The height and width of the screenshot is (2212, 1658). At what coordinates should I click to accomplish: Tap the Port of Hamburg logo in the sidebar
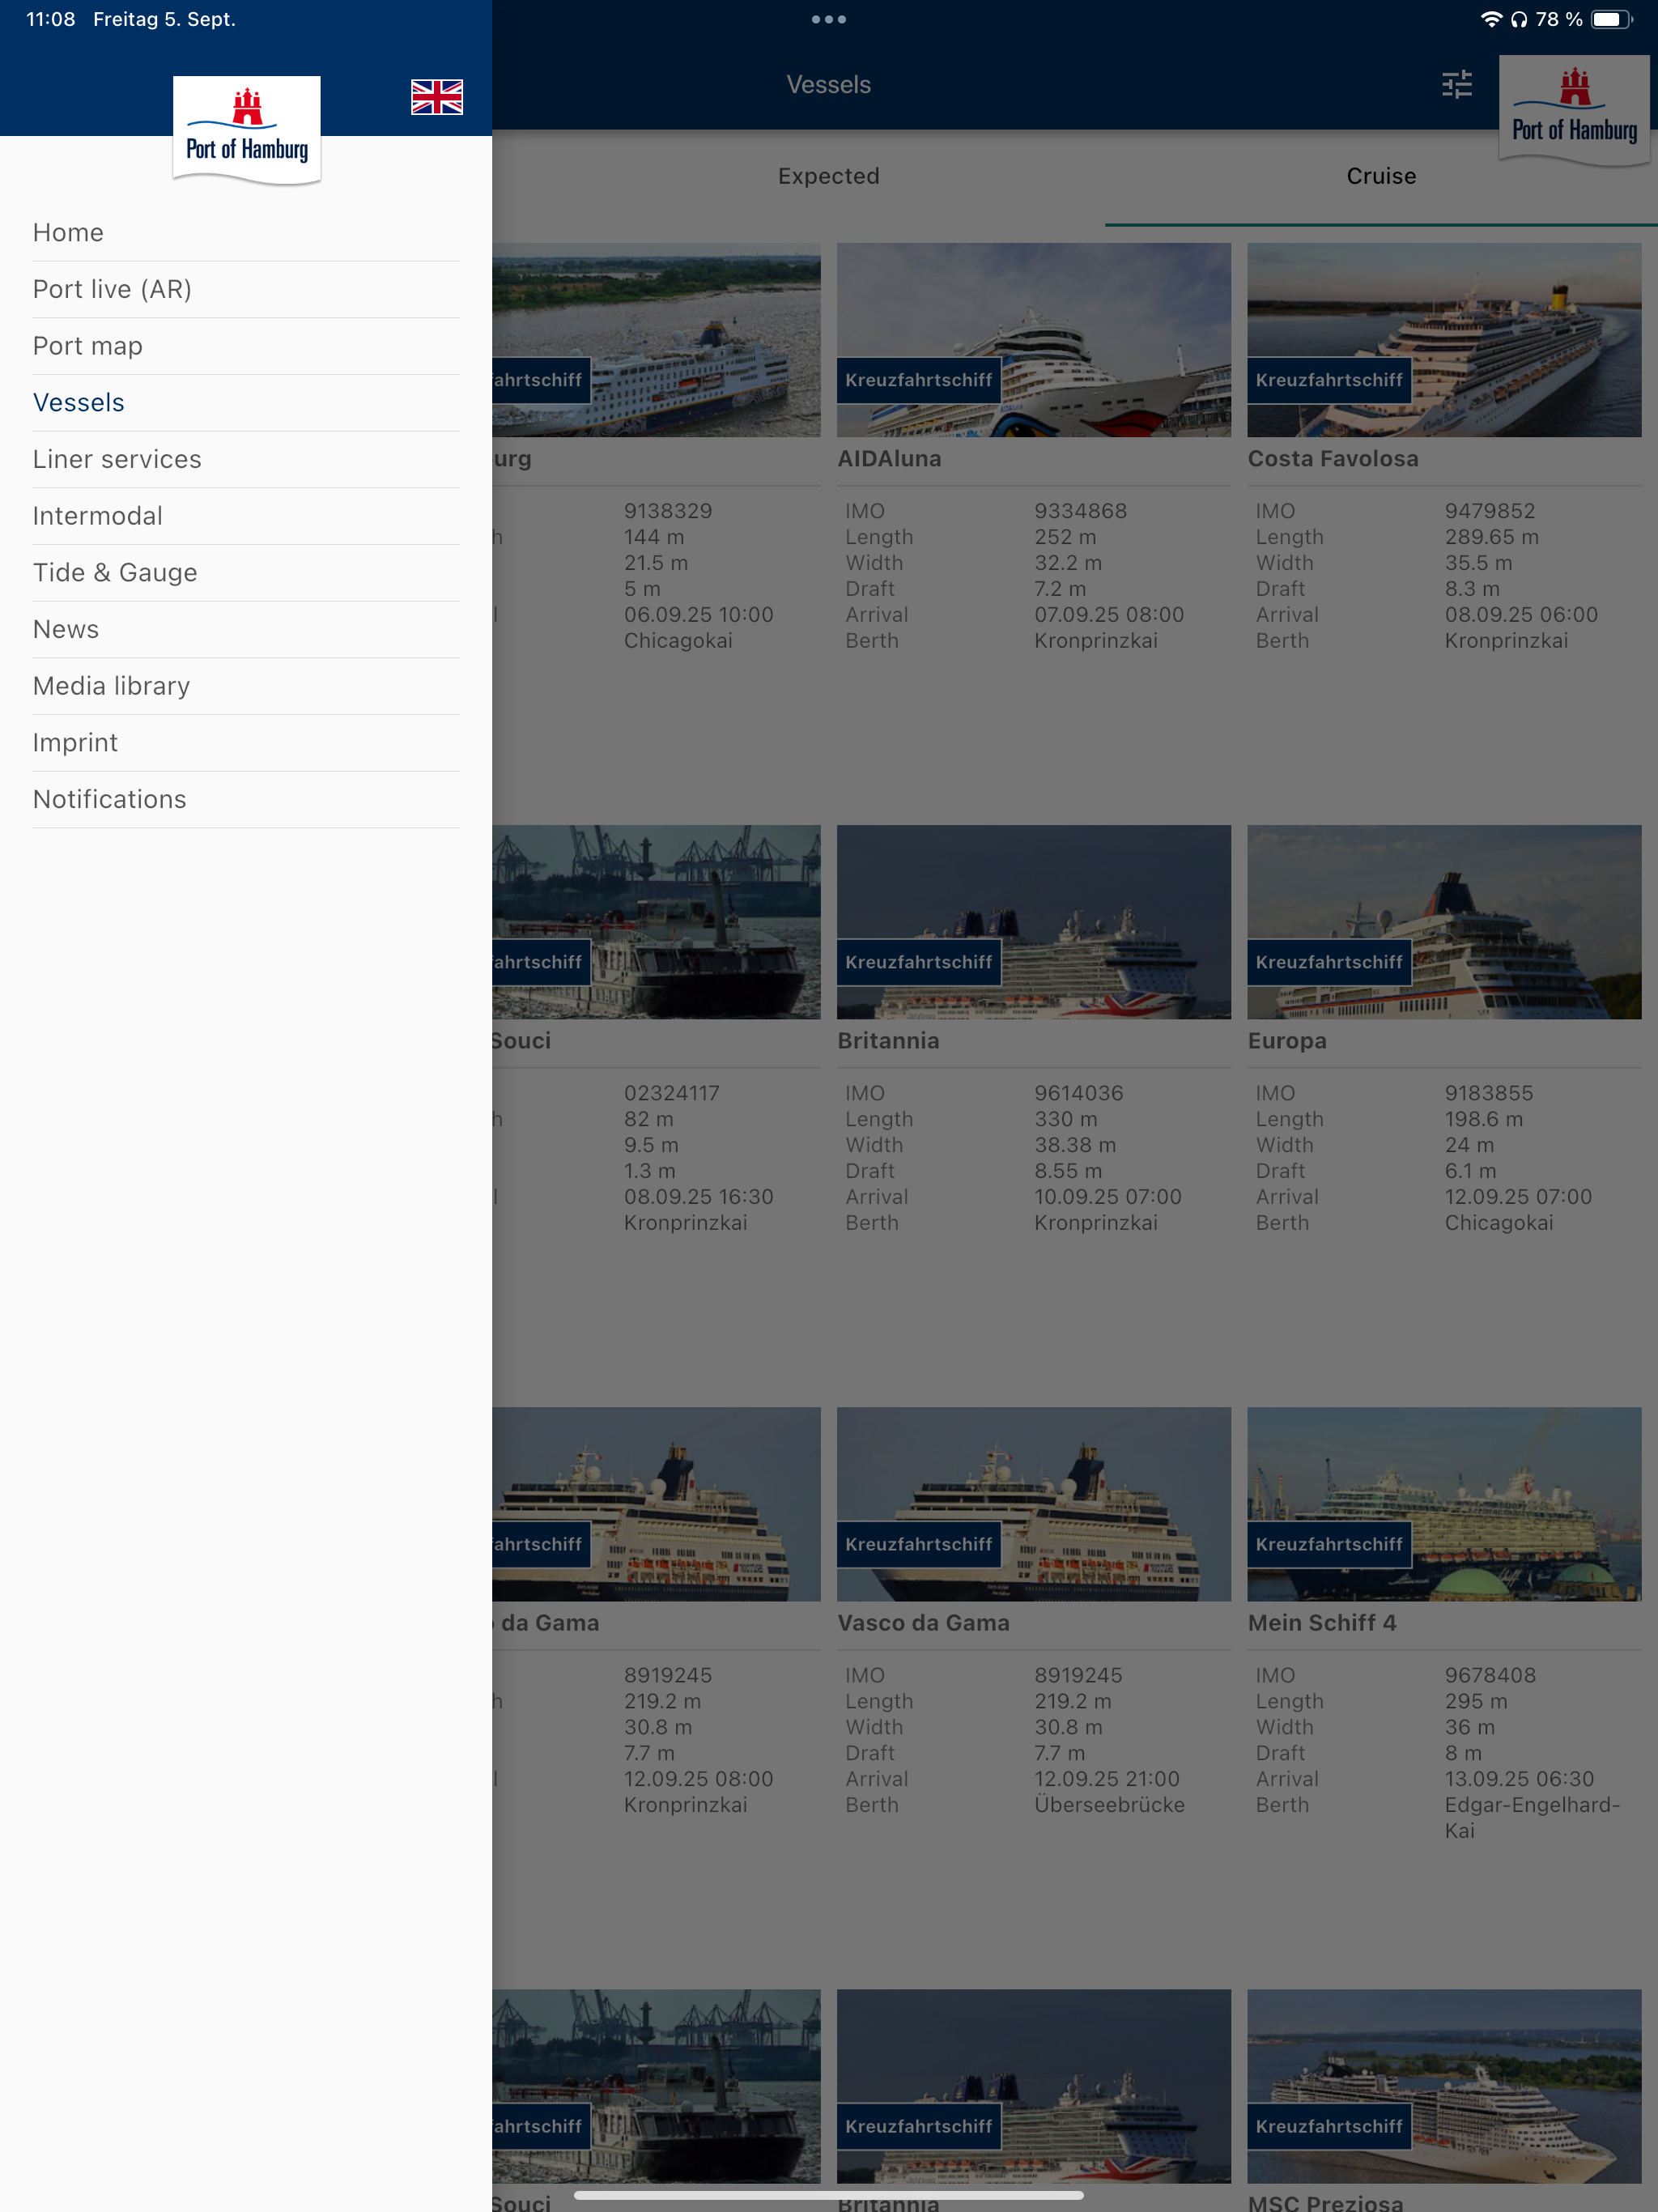(x=247, y=130)
